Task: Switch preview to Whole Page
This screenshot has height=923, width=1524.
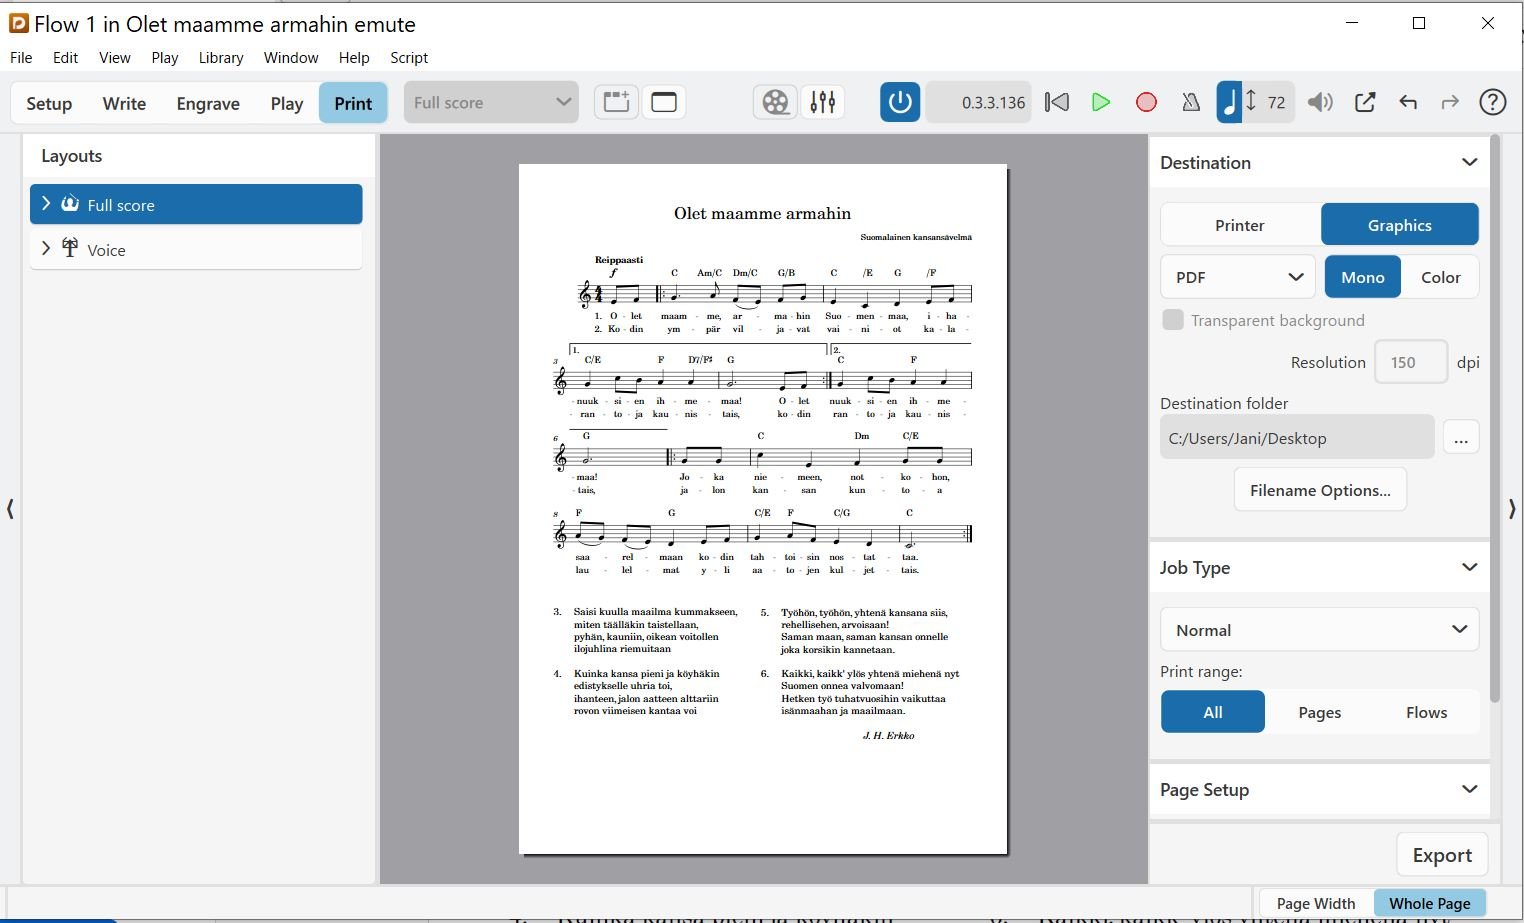Action: tap(1430, 903)
